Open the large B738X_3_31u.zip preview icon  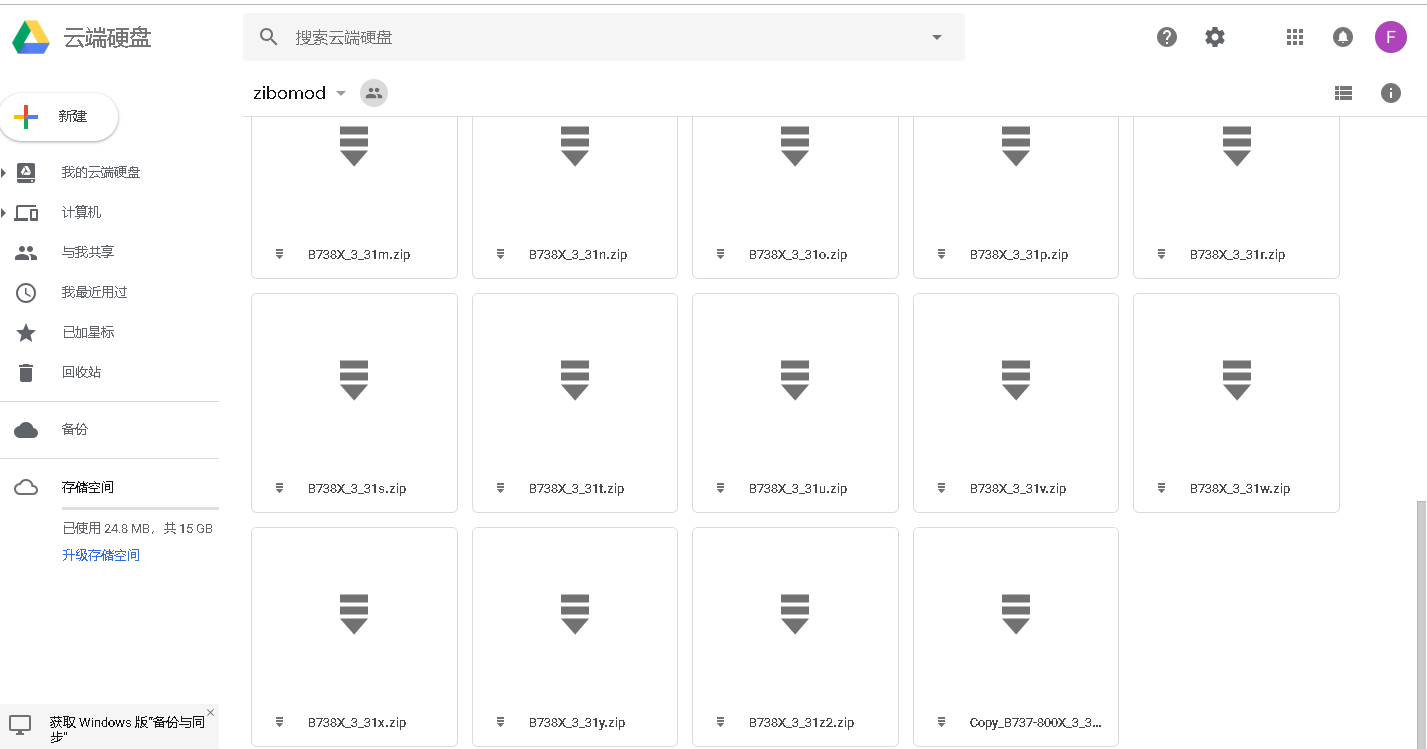pyautogui.click(x=795, y=380)
